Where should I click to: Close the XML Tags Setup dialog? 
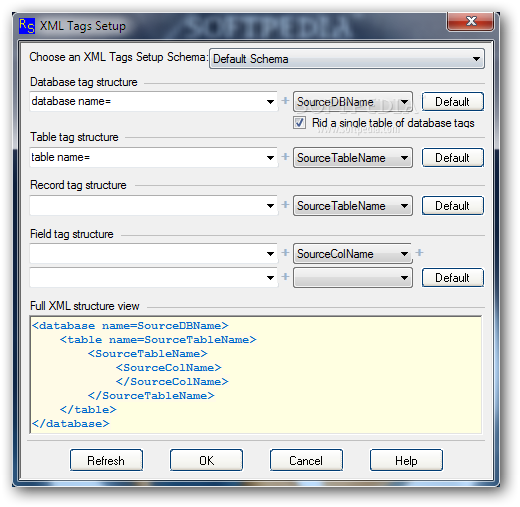(470, 21)
